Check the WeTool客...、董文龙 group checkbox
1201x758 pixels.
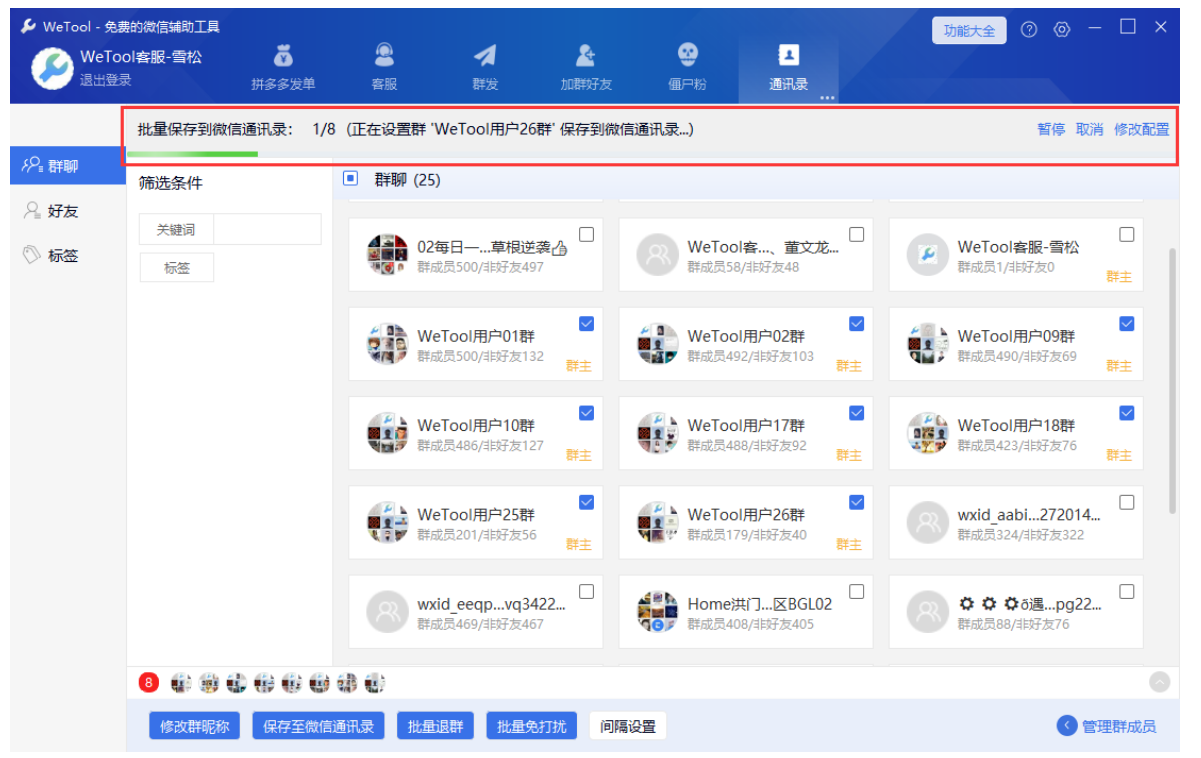856,234
